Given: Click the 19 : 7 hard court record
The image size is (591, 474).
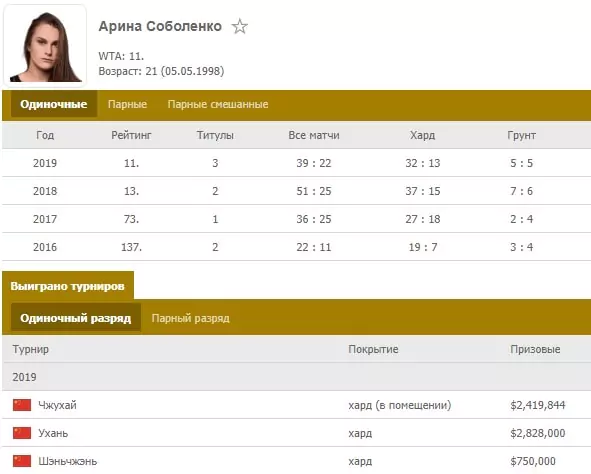Looking at the screenshot, I should point(423,247).
